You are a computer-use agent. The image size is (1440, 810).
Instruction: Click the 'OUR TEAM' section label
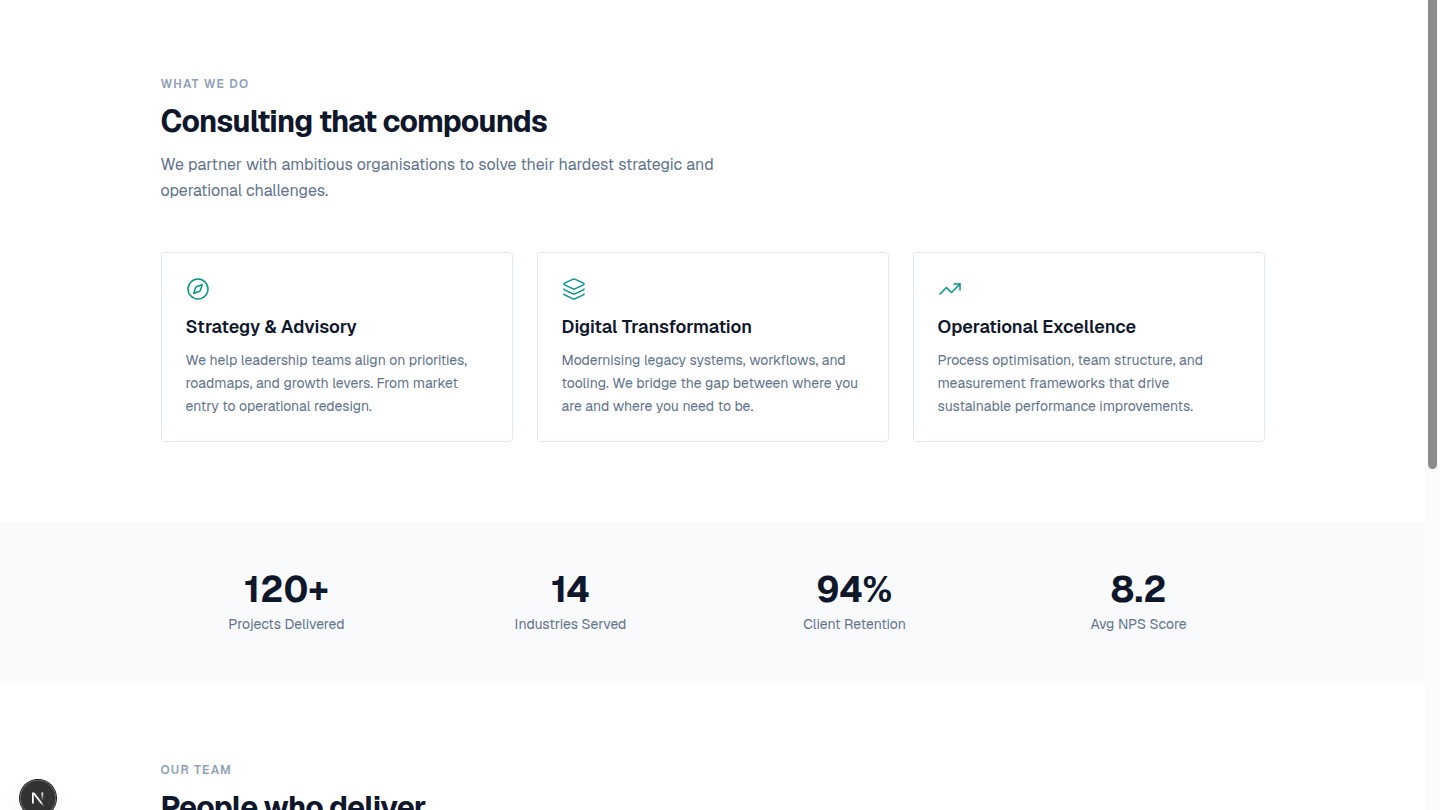point(196,769)
